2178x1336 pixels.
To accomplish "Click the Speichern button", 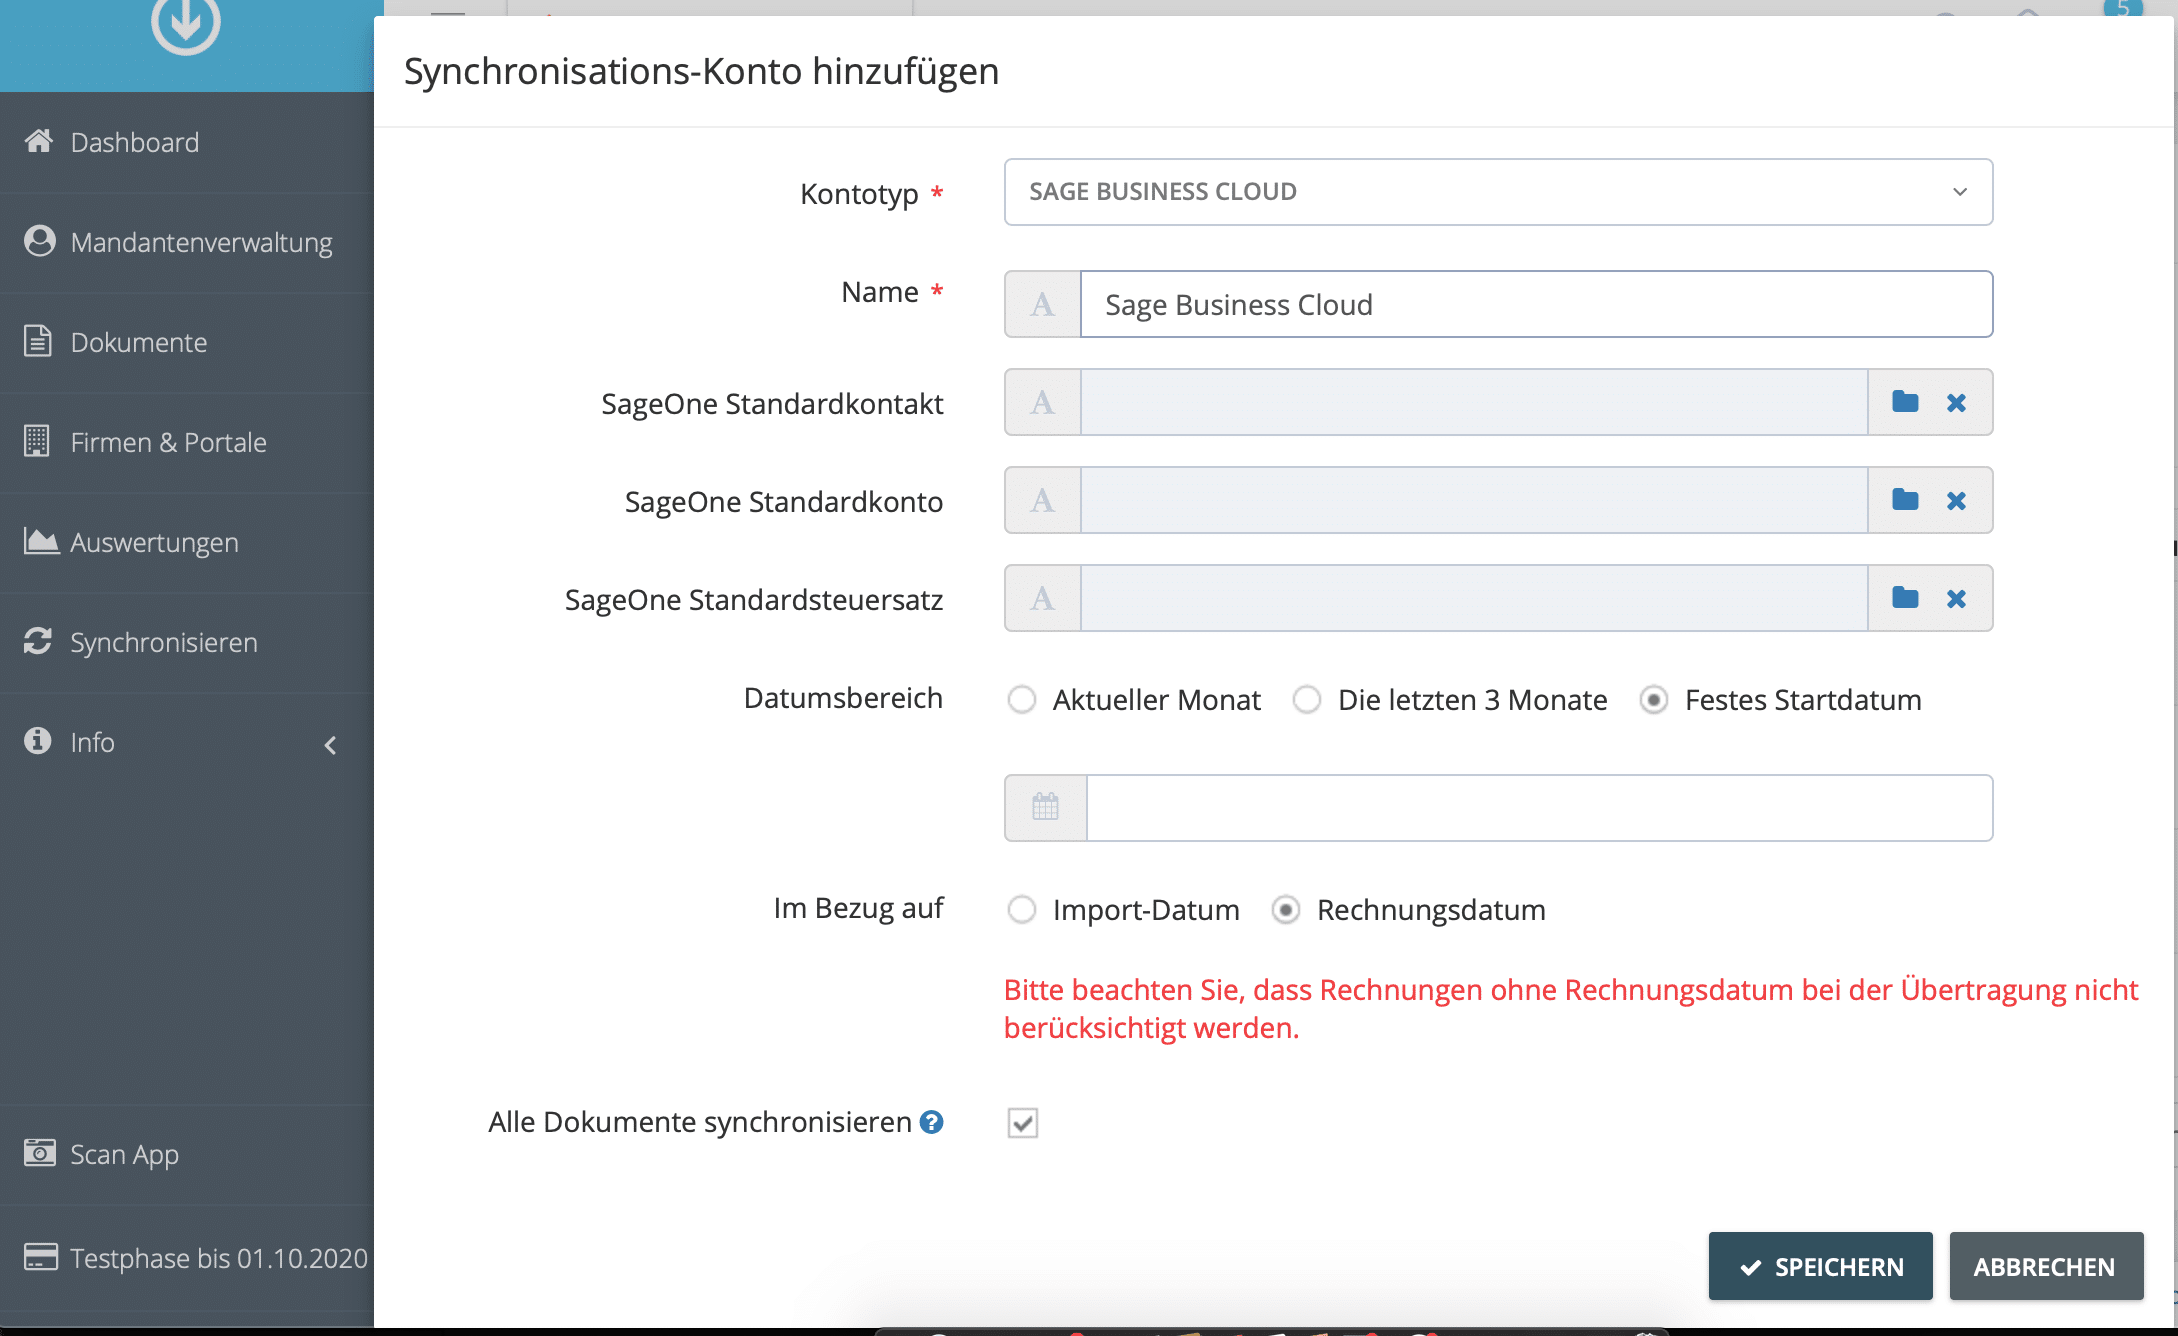I will pyautogui.click(x=1820, y=1266).
